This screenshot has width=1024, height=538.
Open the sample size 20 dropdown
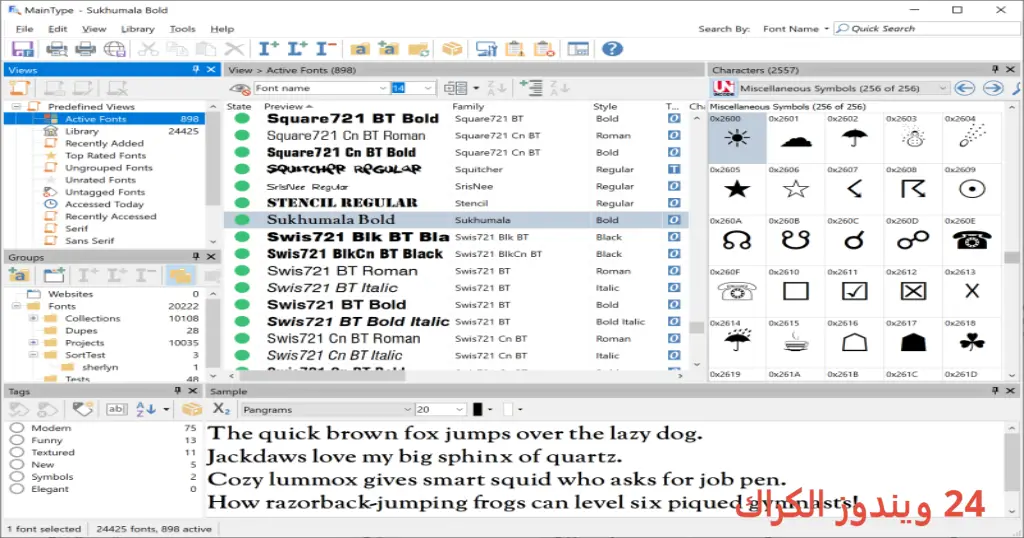(x=459, y=409)
